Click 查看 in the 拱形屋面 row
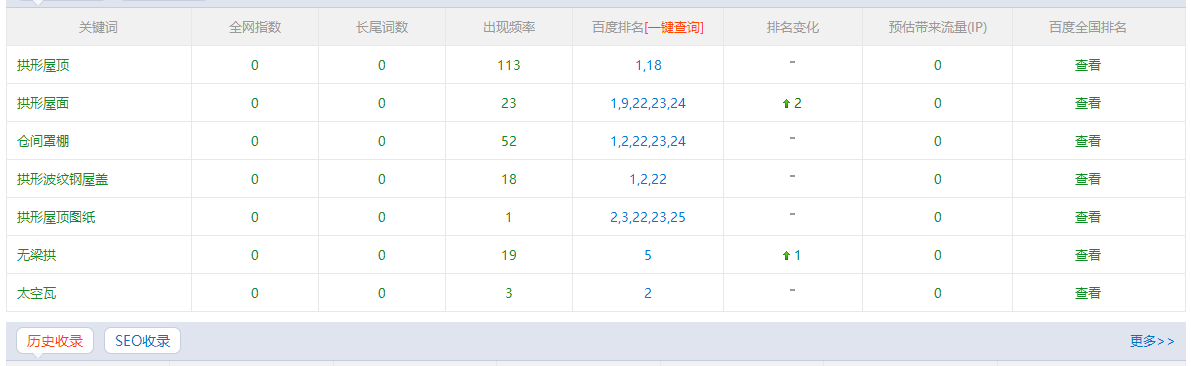 click(1088, 103)
